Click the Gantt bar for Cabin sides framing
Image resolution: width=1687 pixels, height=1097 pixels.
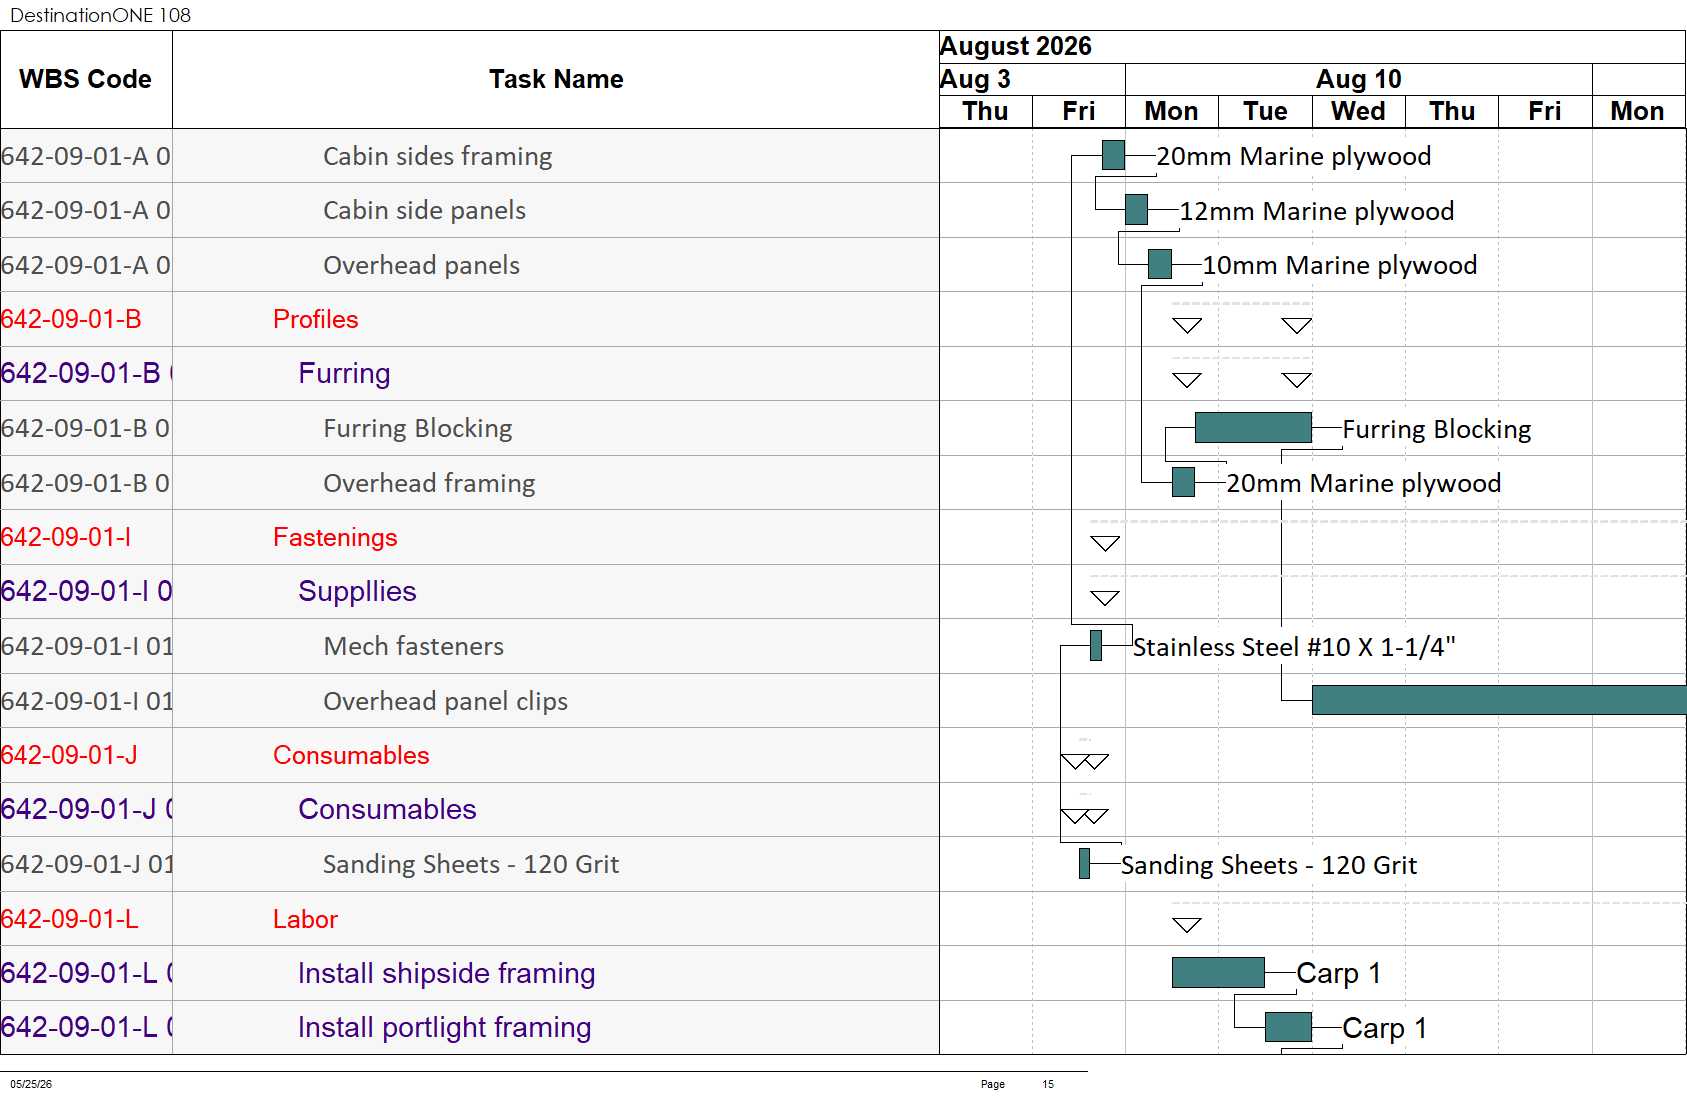pyautogui.click(x=1113, y=155)
